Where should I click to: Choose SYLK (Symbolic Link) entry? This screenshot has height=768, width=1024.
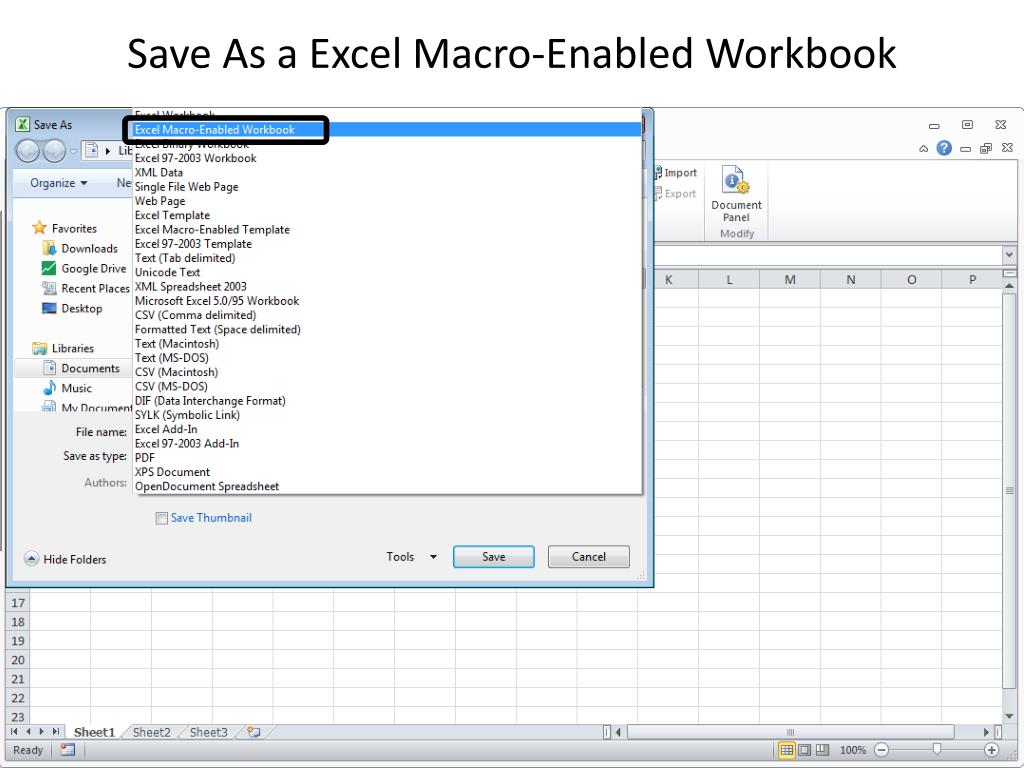tap(387, 415)
